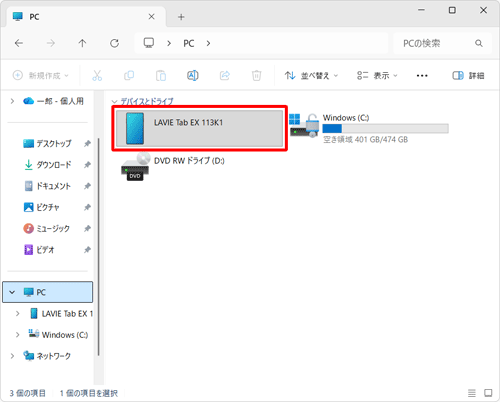
Task: Click pin icon next to ビデオ
Action: click(x=87, y=250)
